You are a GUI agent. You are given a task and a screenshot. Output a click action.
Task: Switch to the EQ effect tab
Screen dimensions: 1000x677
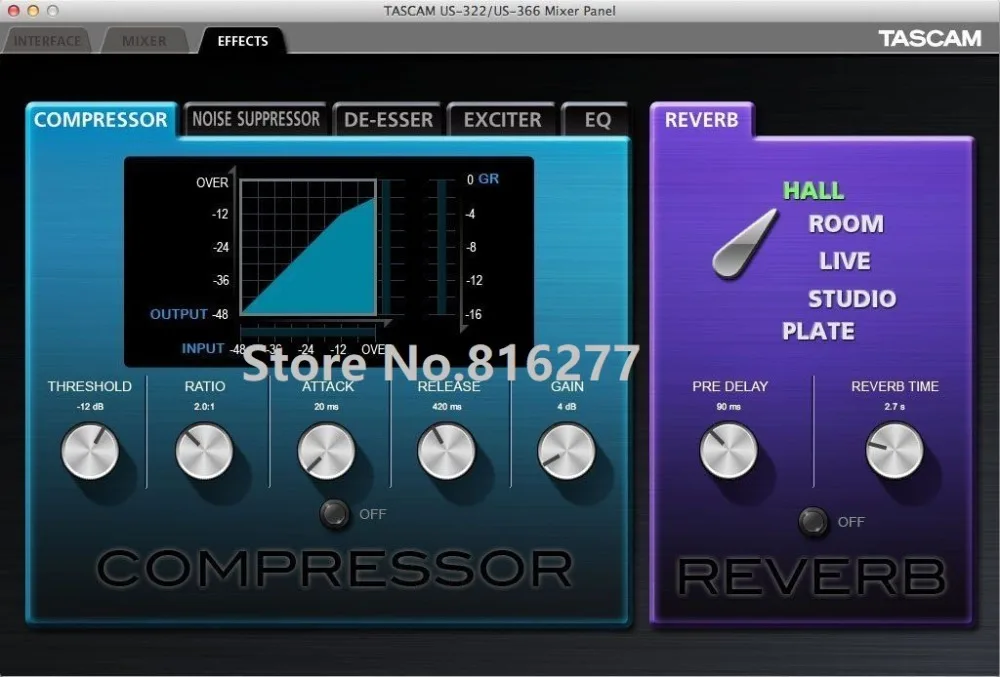[x=597, y=119]
